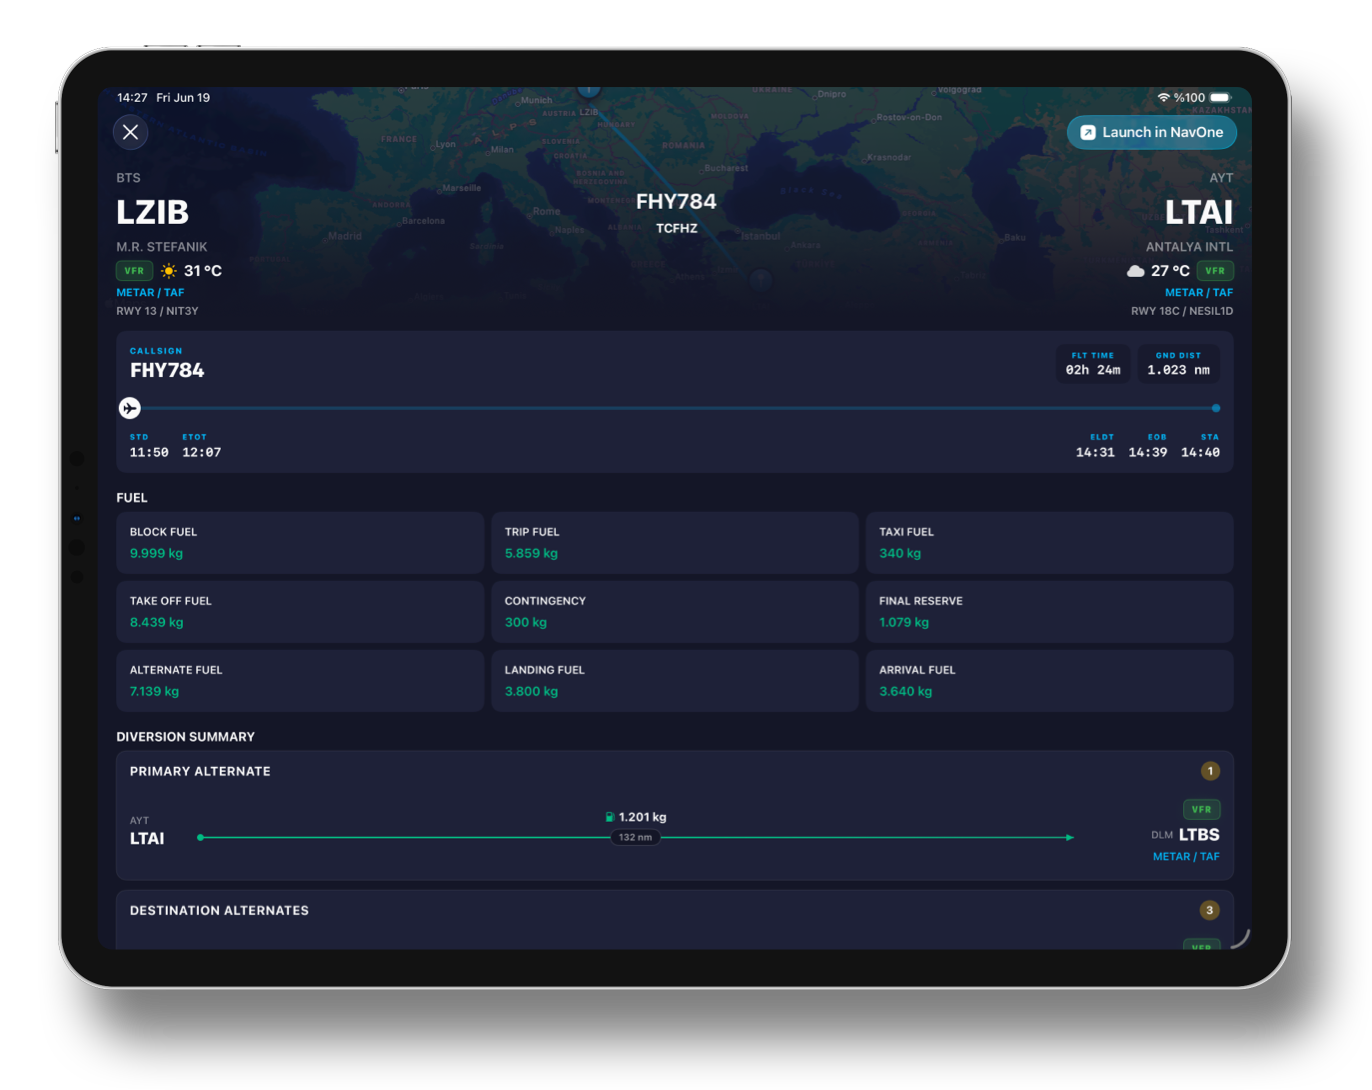
Task: Open METAR / TAF for LZIB departure
Action: coord(150,293)
